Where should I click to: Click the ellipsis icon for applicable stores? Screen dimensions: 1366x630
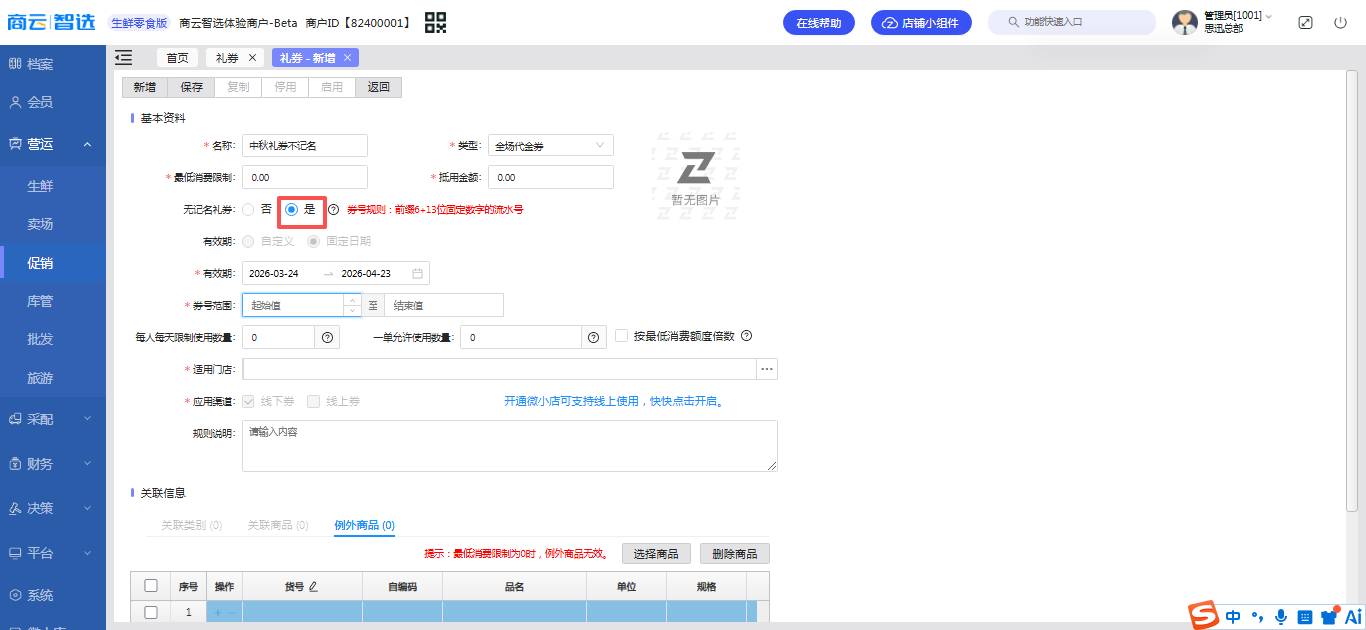pyautogui.click(x=767, y=369)
